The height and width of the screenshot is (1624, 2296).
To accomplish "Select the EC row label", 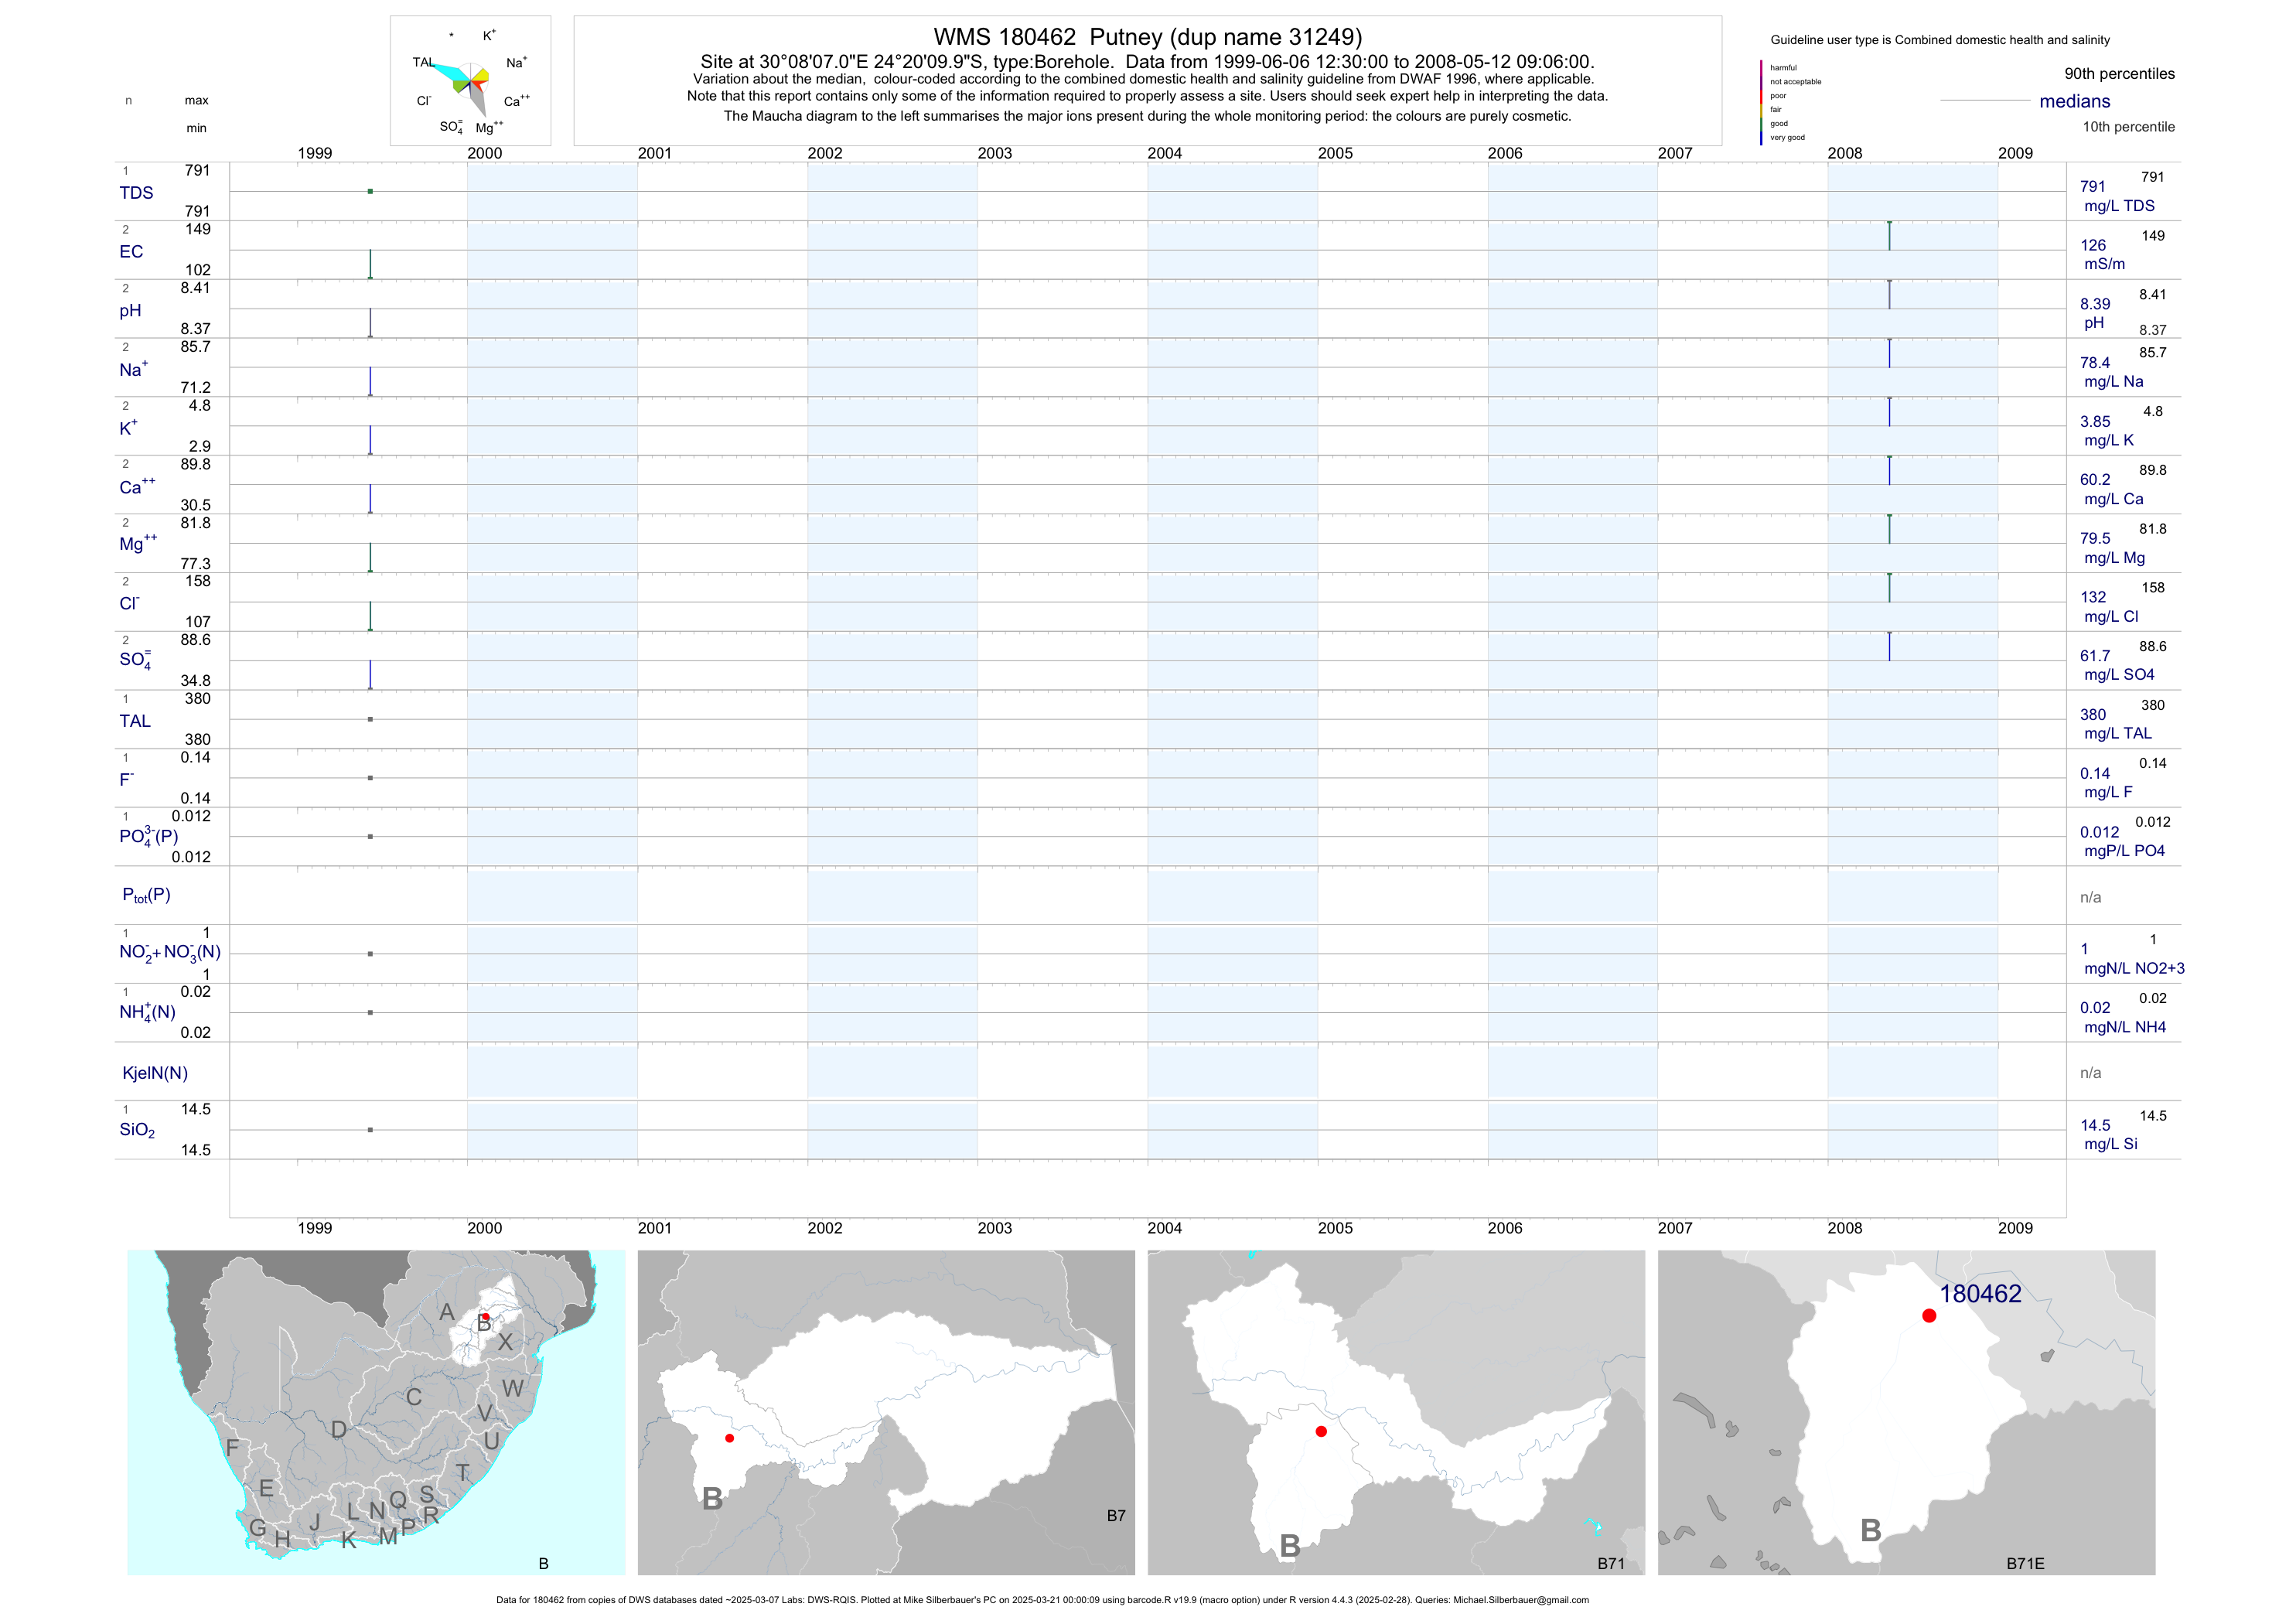I will pos(131,251).
